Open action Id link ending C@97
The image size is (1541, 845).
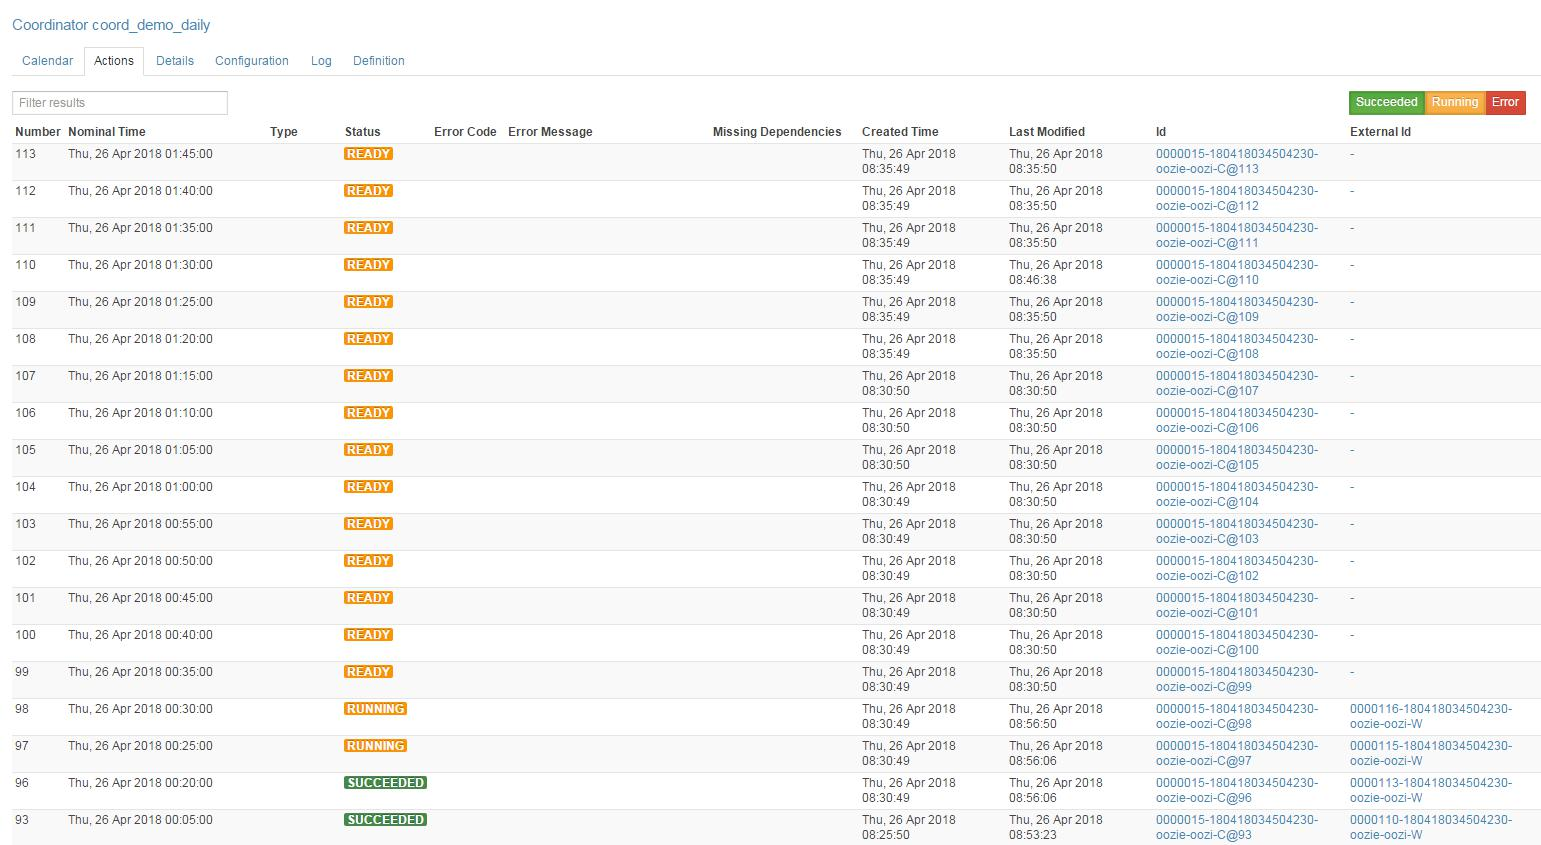1237,754
